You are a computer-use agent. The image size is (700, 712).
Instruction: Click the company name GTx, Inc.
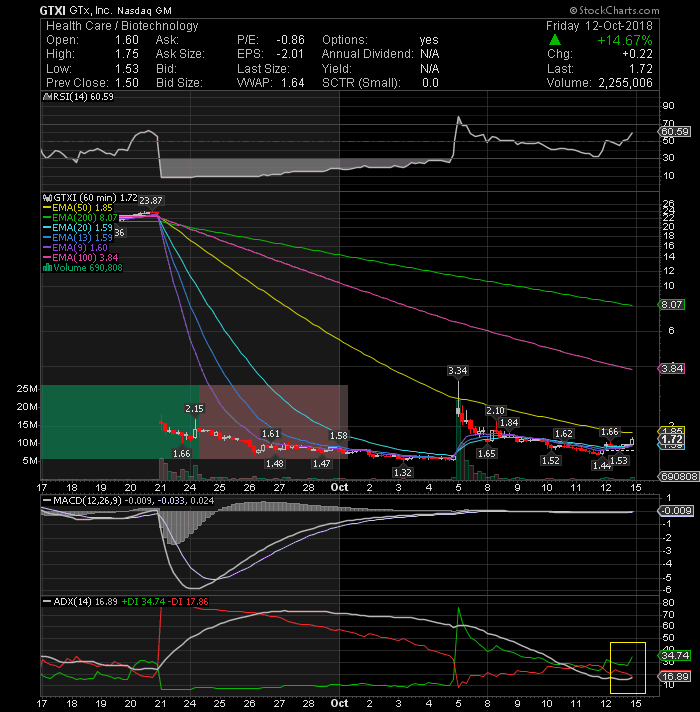click(x=91, y=10)
